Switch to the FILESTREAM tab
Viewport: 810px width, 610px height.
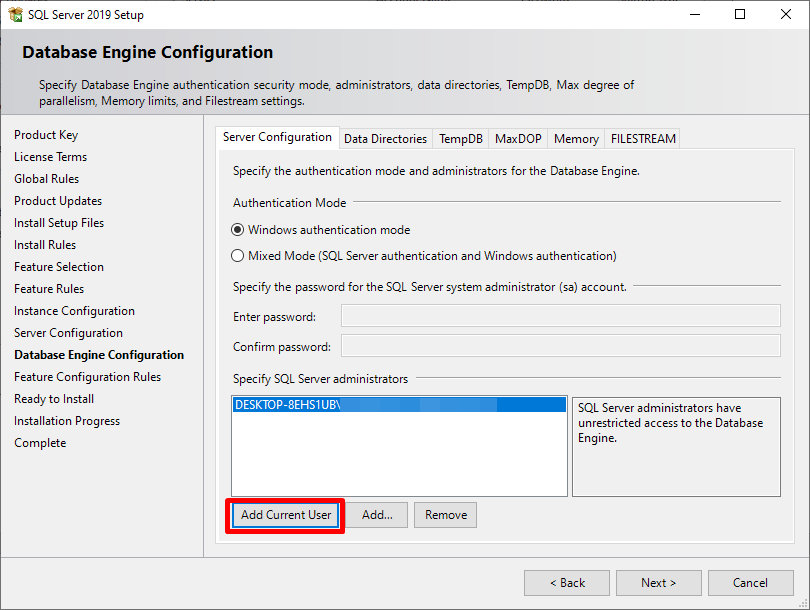pyautogui.click(x=643, y=139)
